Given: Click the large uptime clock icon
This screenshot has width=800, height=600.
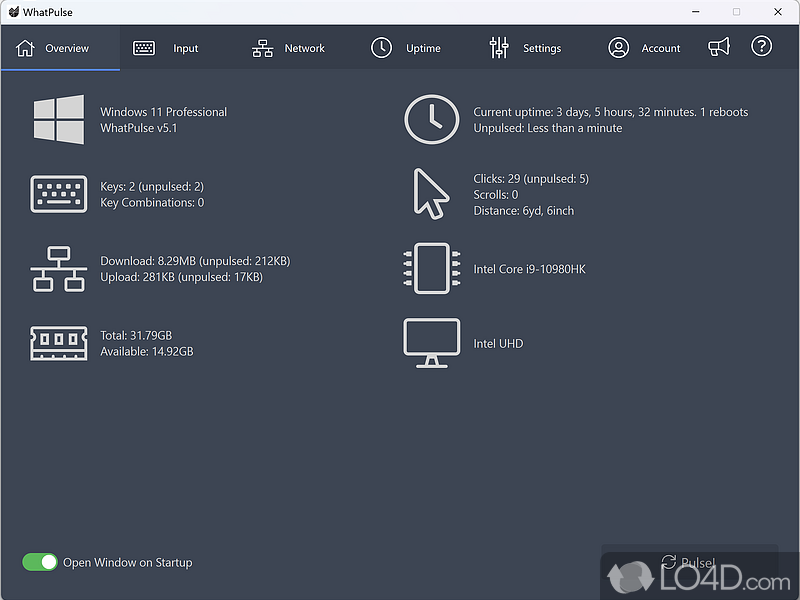Looking at the screenshot, I should [x=432, y=119].
